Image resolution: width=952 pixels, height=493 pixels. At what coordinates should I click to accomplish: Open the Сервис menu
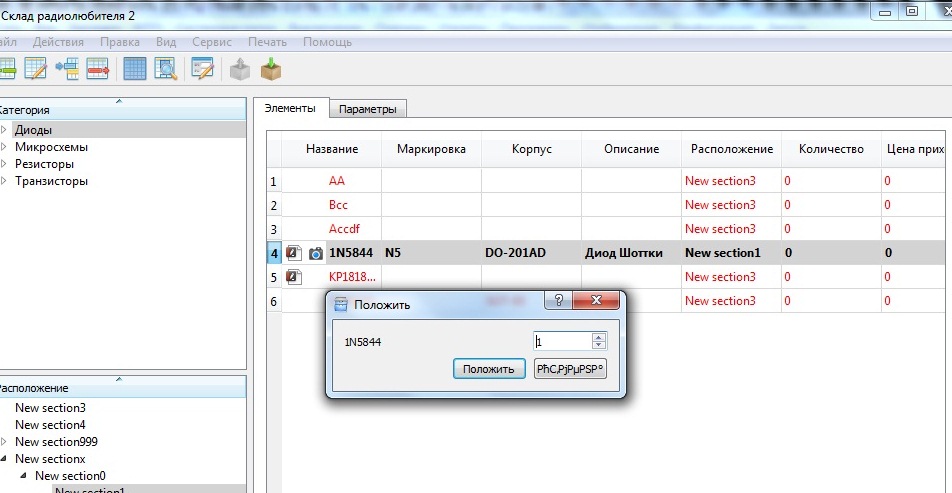212,42
